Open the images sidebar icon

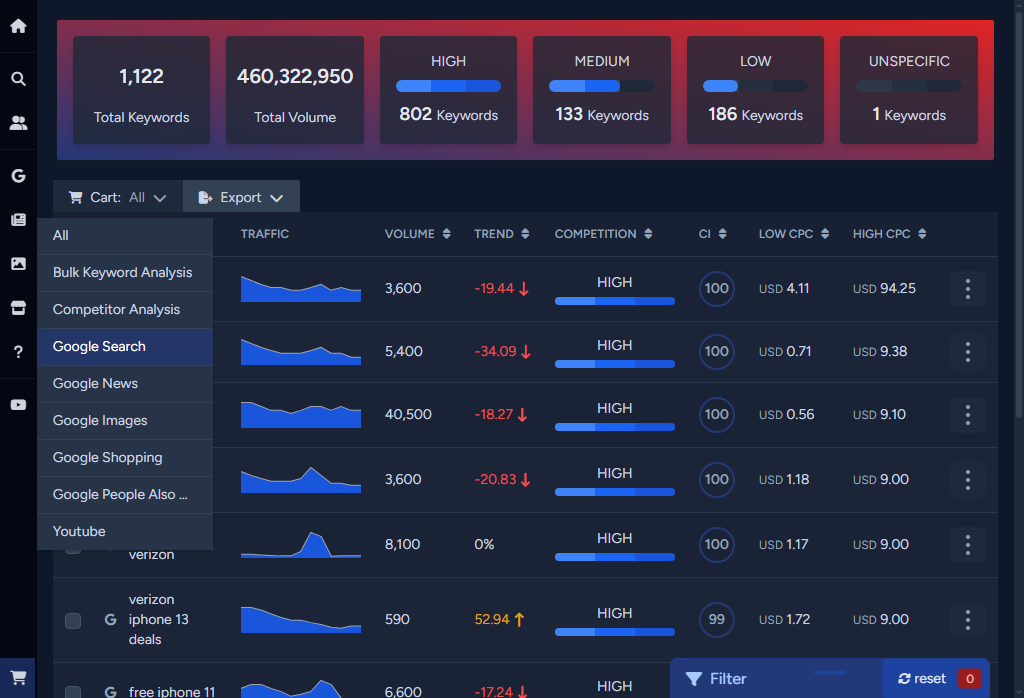[x=18, y=264]
